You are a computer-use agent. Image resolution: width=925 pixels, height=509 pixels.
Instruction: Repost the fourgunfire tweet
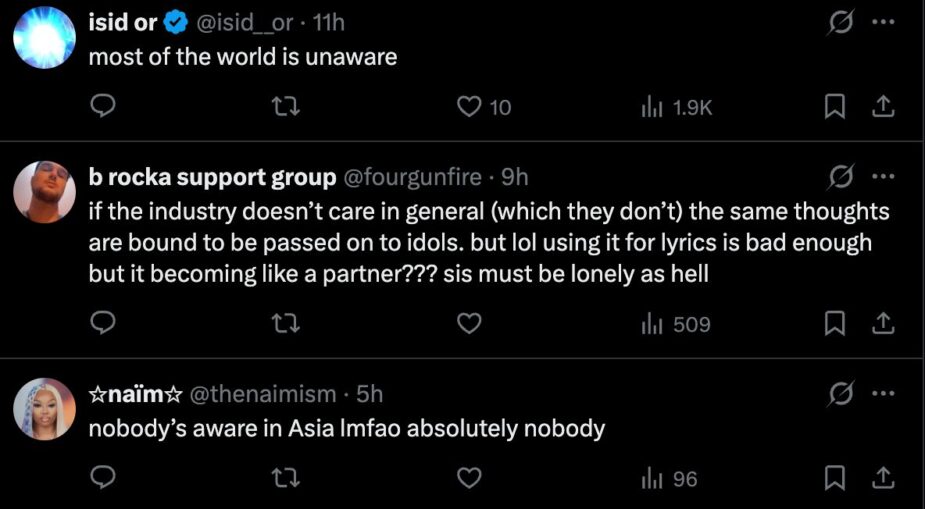click(287, 323)
